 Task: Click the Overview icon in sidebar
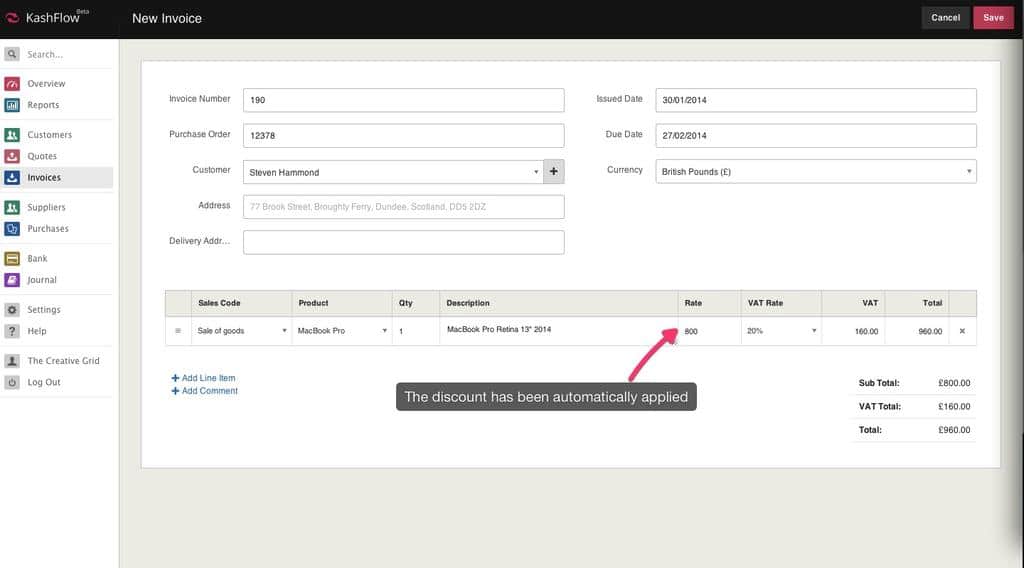(12, 84)
